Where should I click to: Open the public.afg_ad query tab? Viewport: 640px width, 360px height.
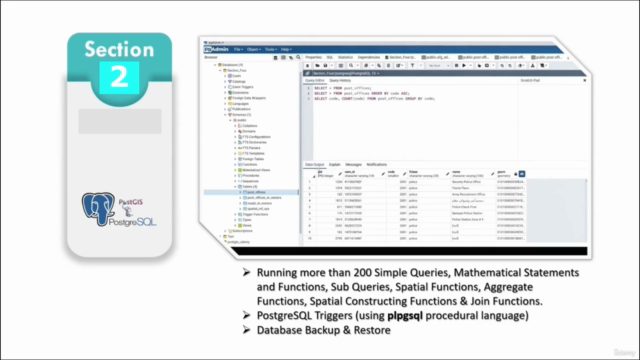[x=436, y=58]
